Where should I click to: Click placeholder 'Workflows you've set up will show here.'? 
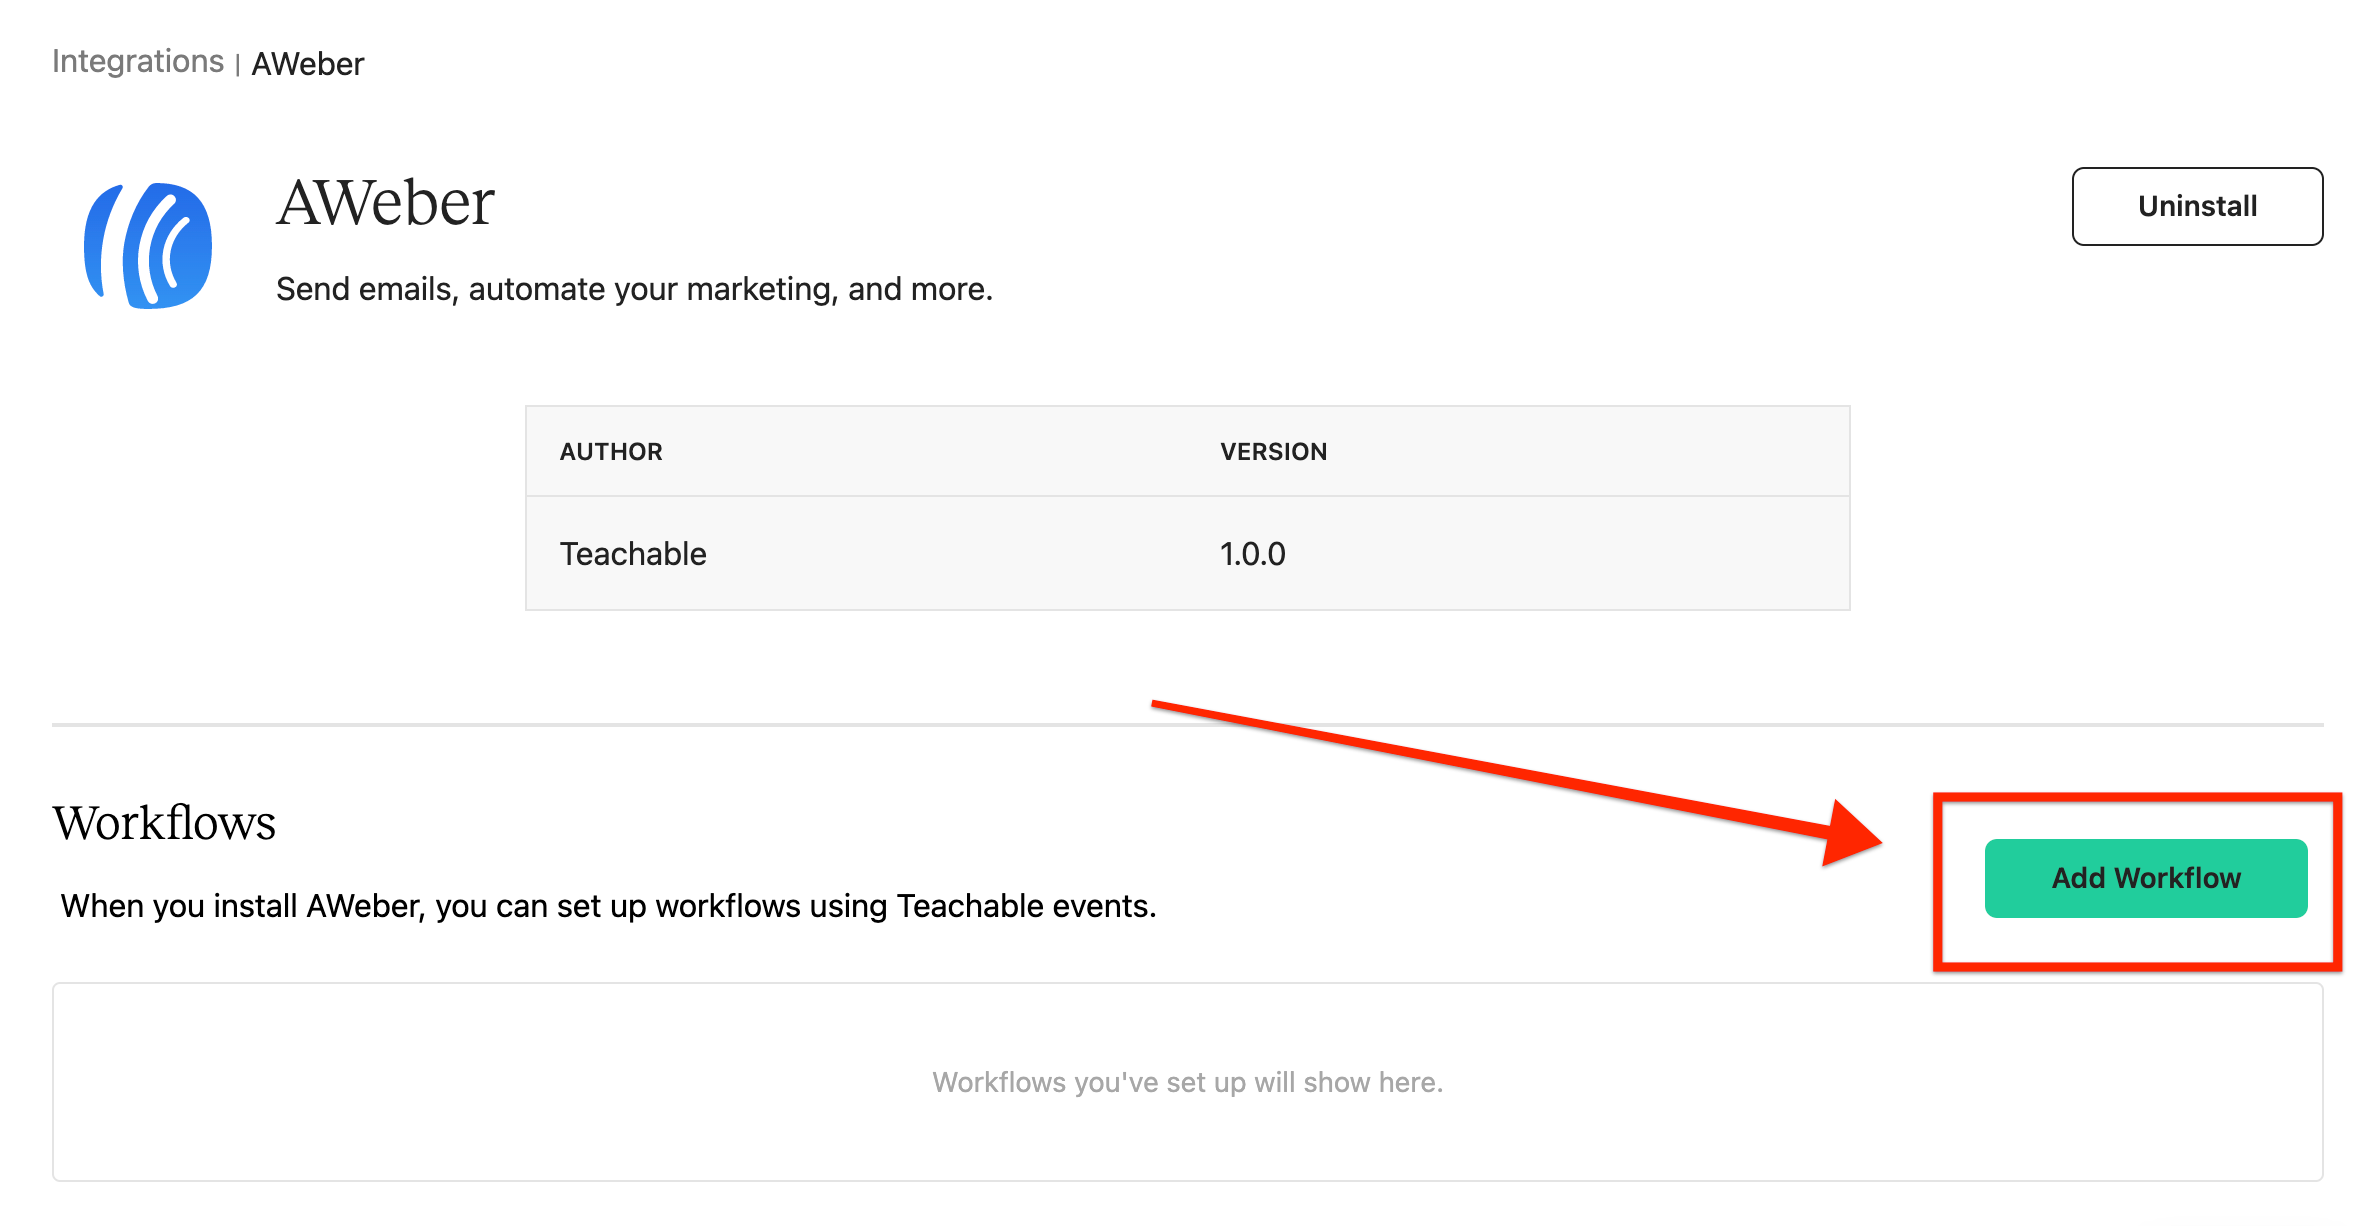pyautogui.click(x=1187, y=1082)
